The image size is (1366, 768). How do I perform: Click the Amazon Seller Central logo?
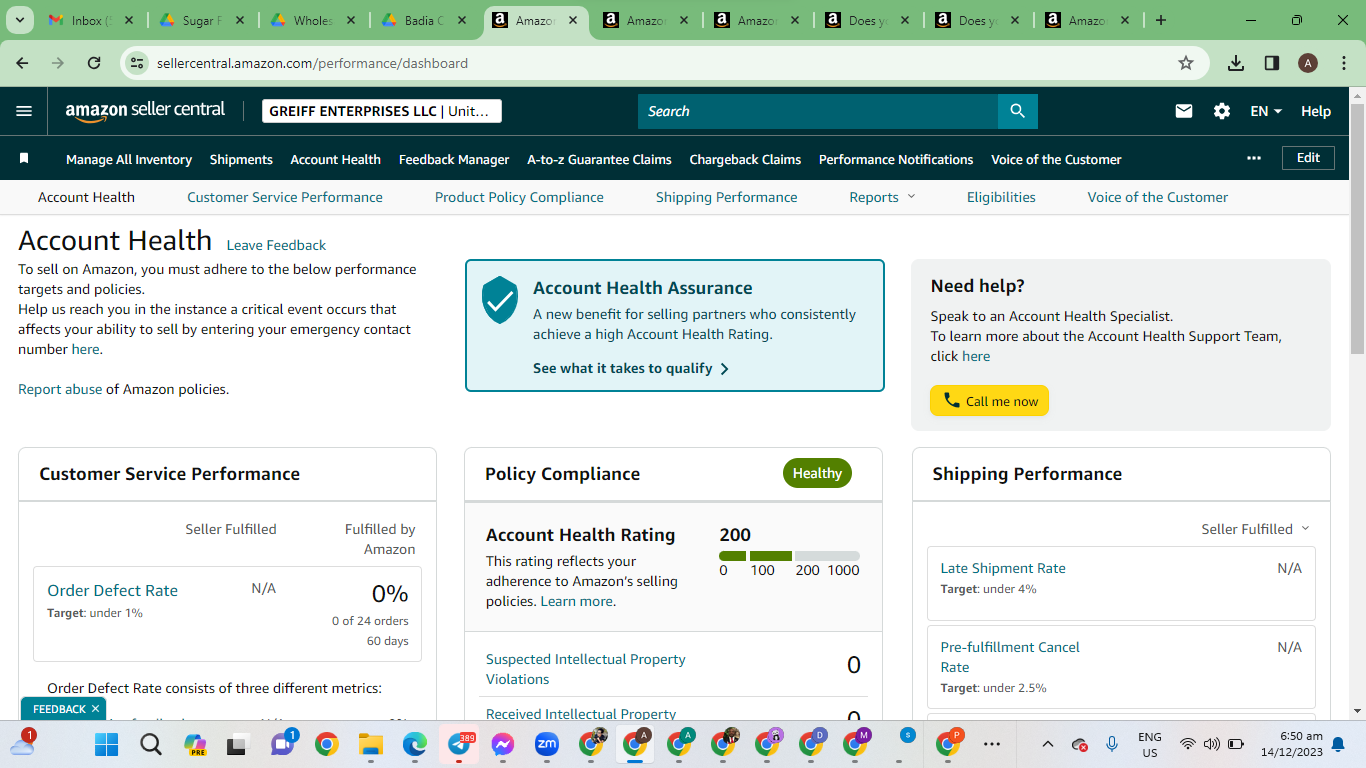[145, 111]
